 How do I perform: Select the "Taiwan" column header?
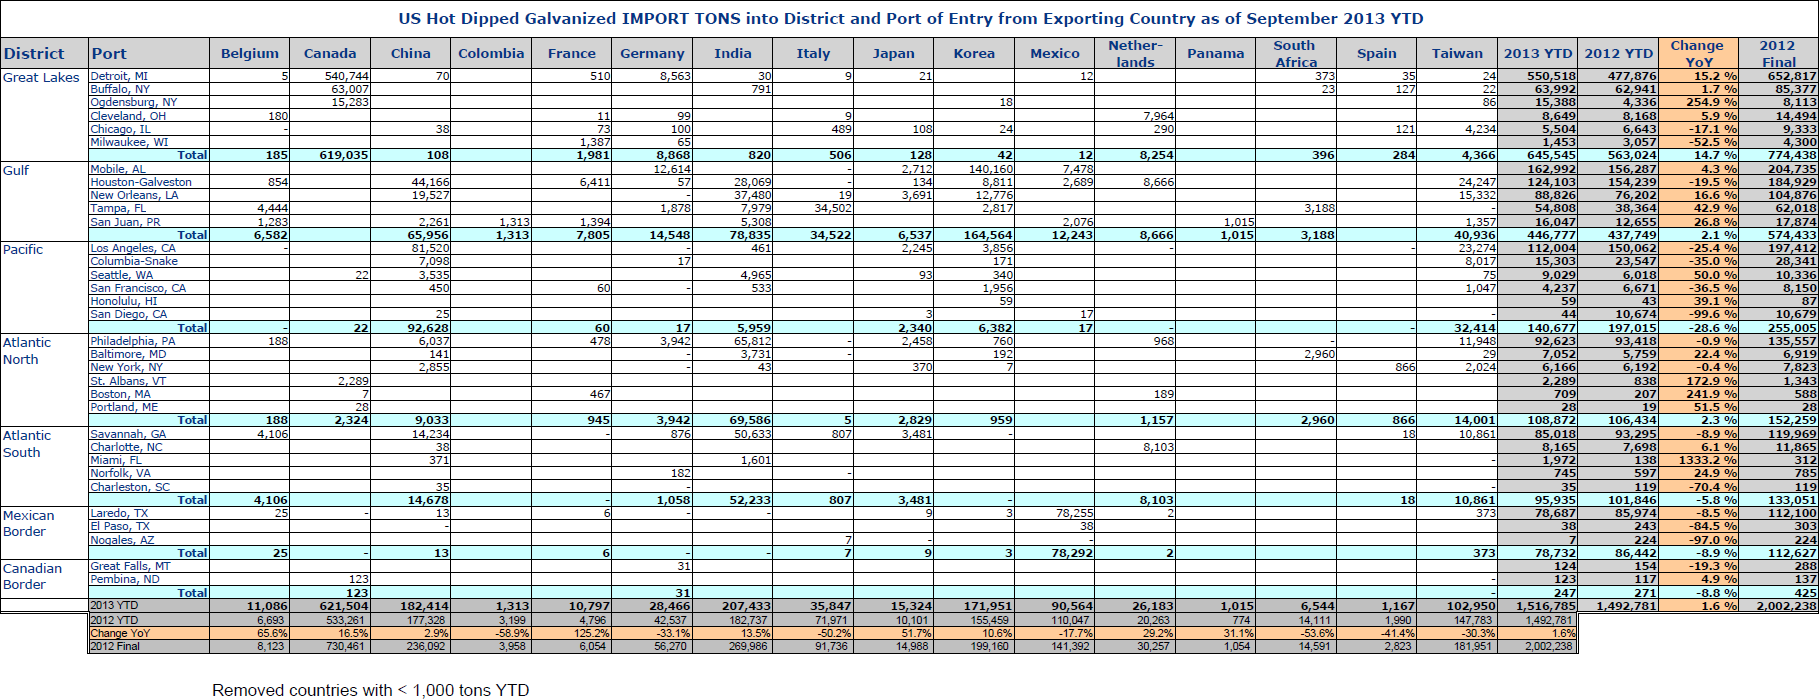click(1457, 54)
